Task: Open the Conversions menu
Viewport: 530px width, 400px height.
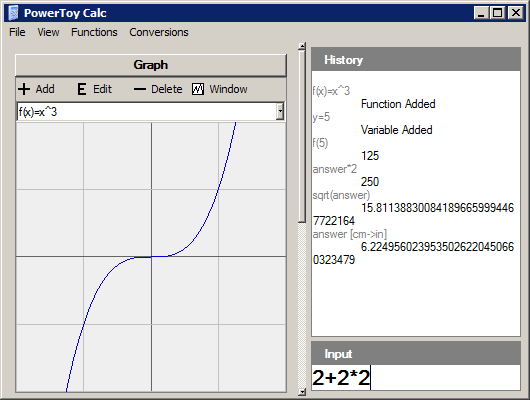Action: [x=159, y=32]
